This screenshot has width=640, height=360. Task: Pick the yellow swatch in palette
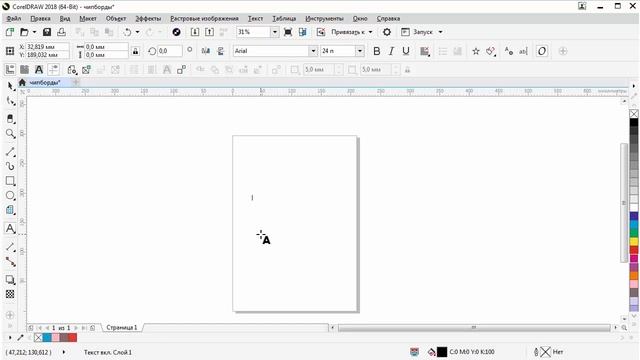(x=633, y=242)
